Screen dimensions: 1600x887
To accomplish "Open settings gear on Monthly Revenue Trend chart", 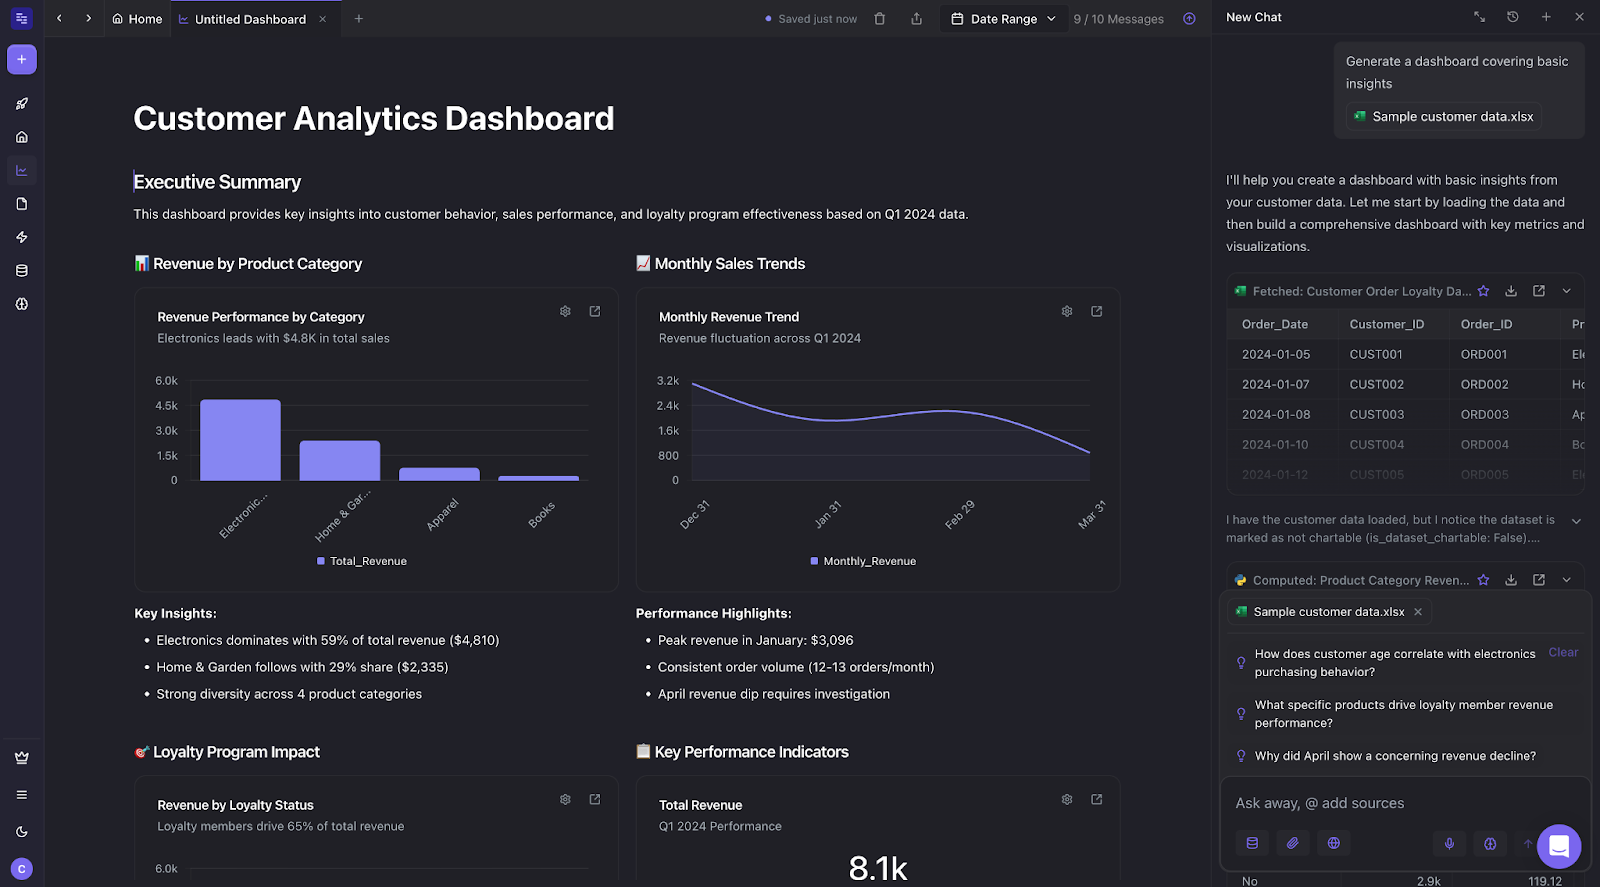I will coord(1067,312).
